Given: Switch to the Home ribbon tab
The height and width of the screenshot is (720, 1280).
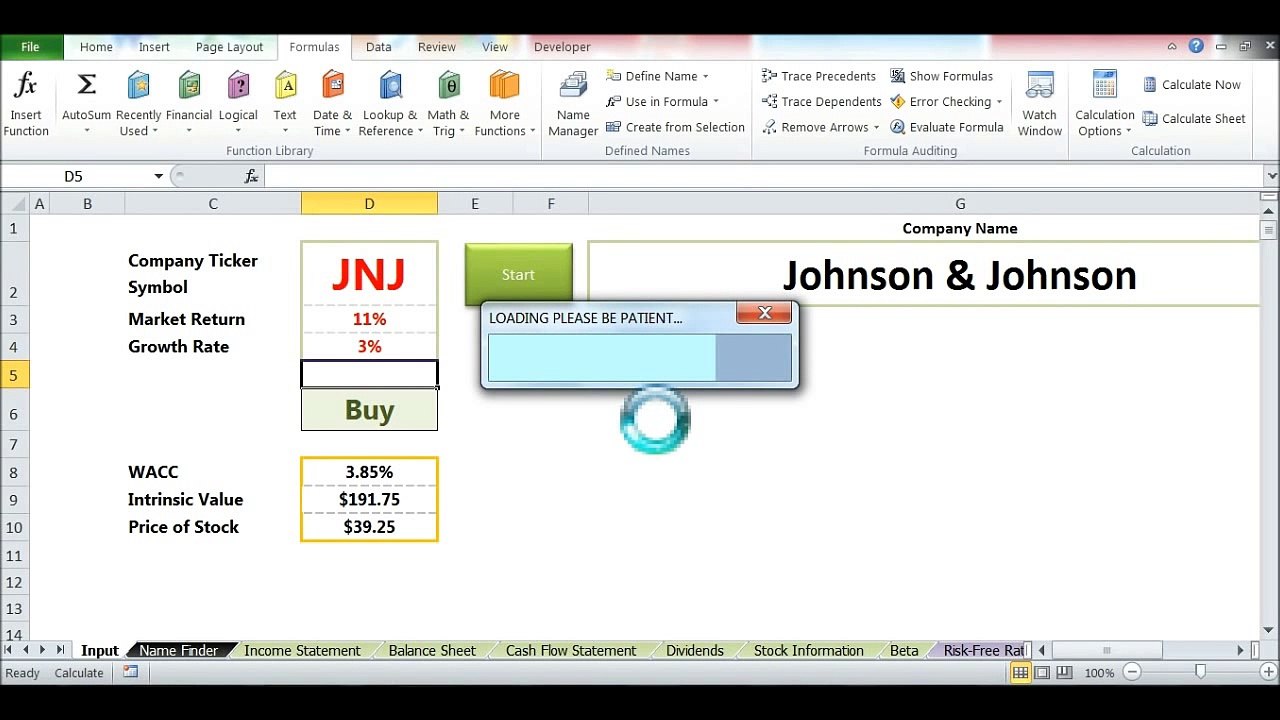Looking at the screenshot, I should 96,47.
